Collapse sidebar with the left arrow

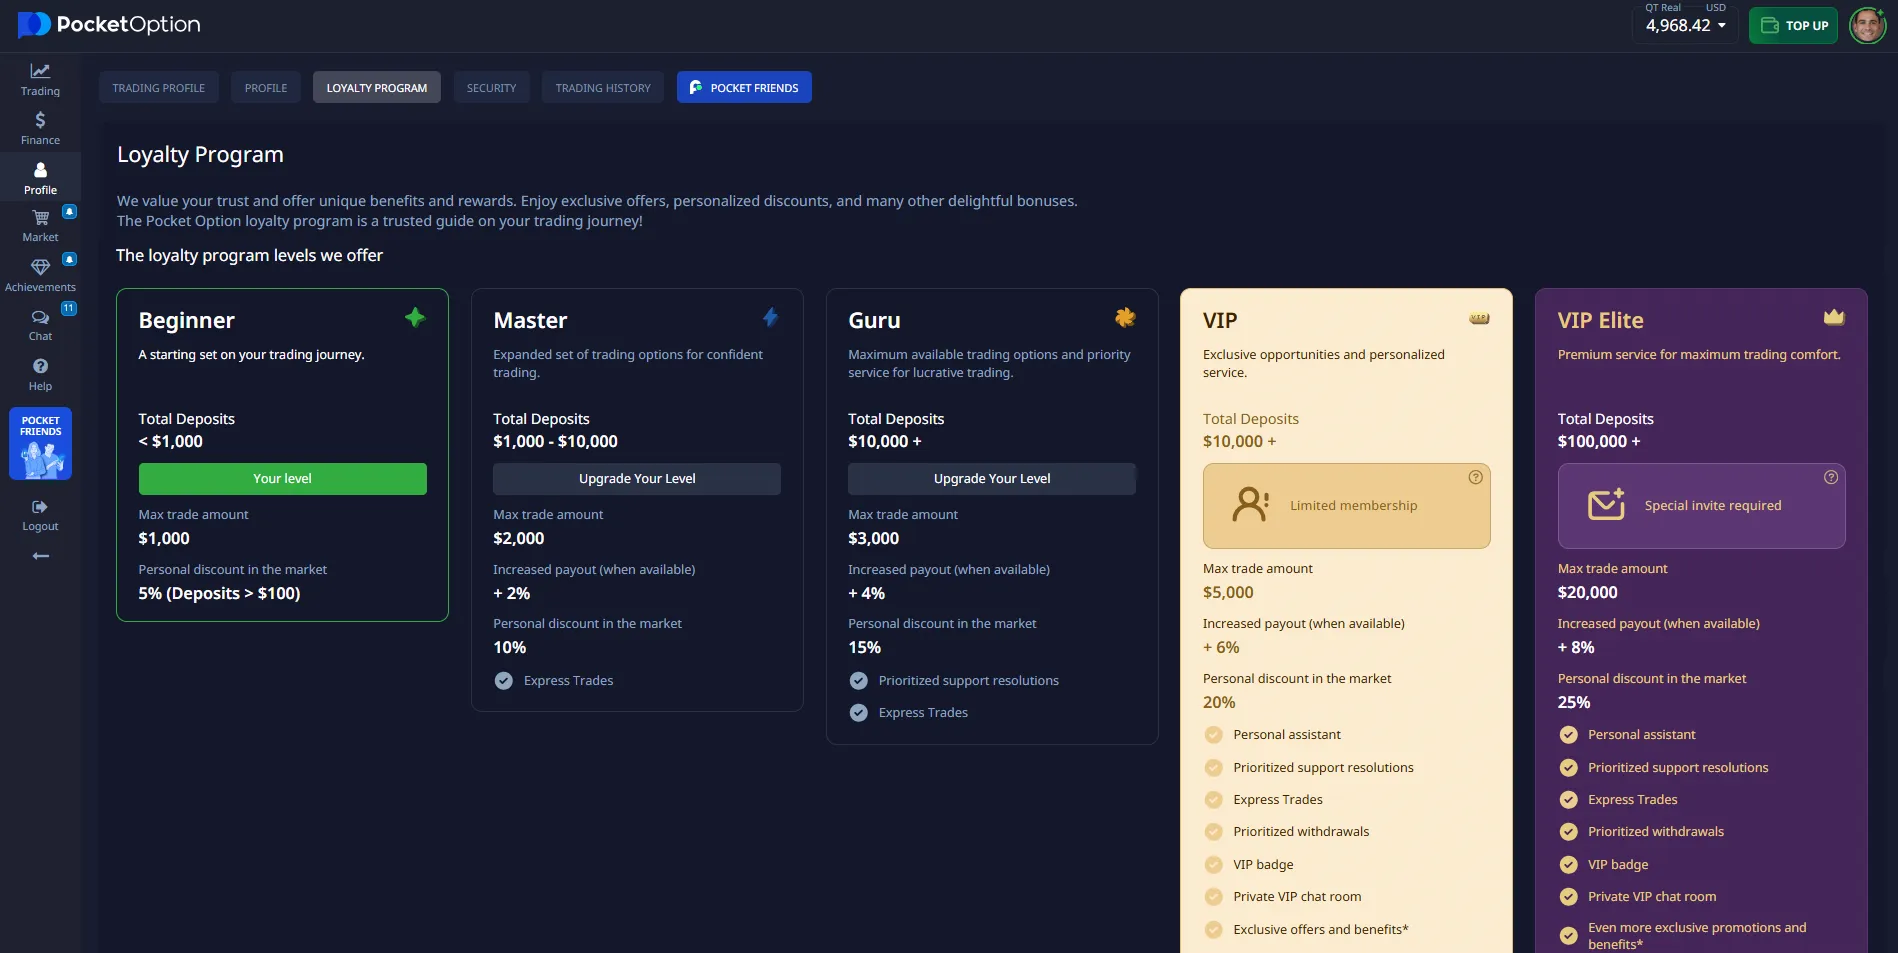[x=40, y=556]
